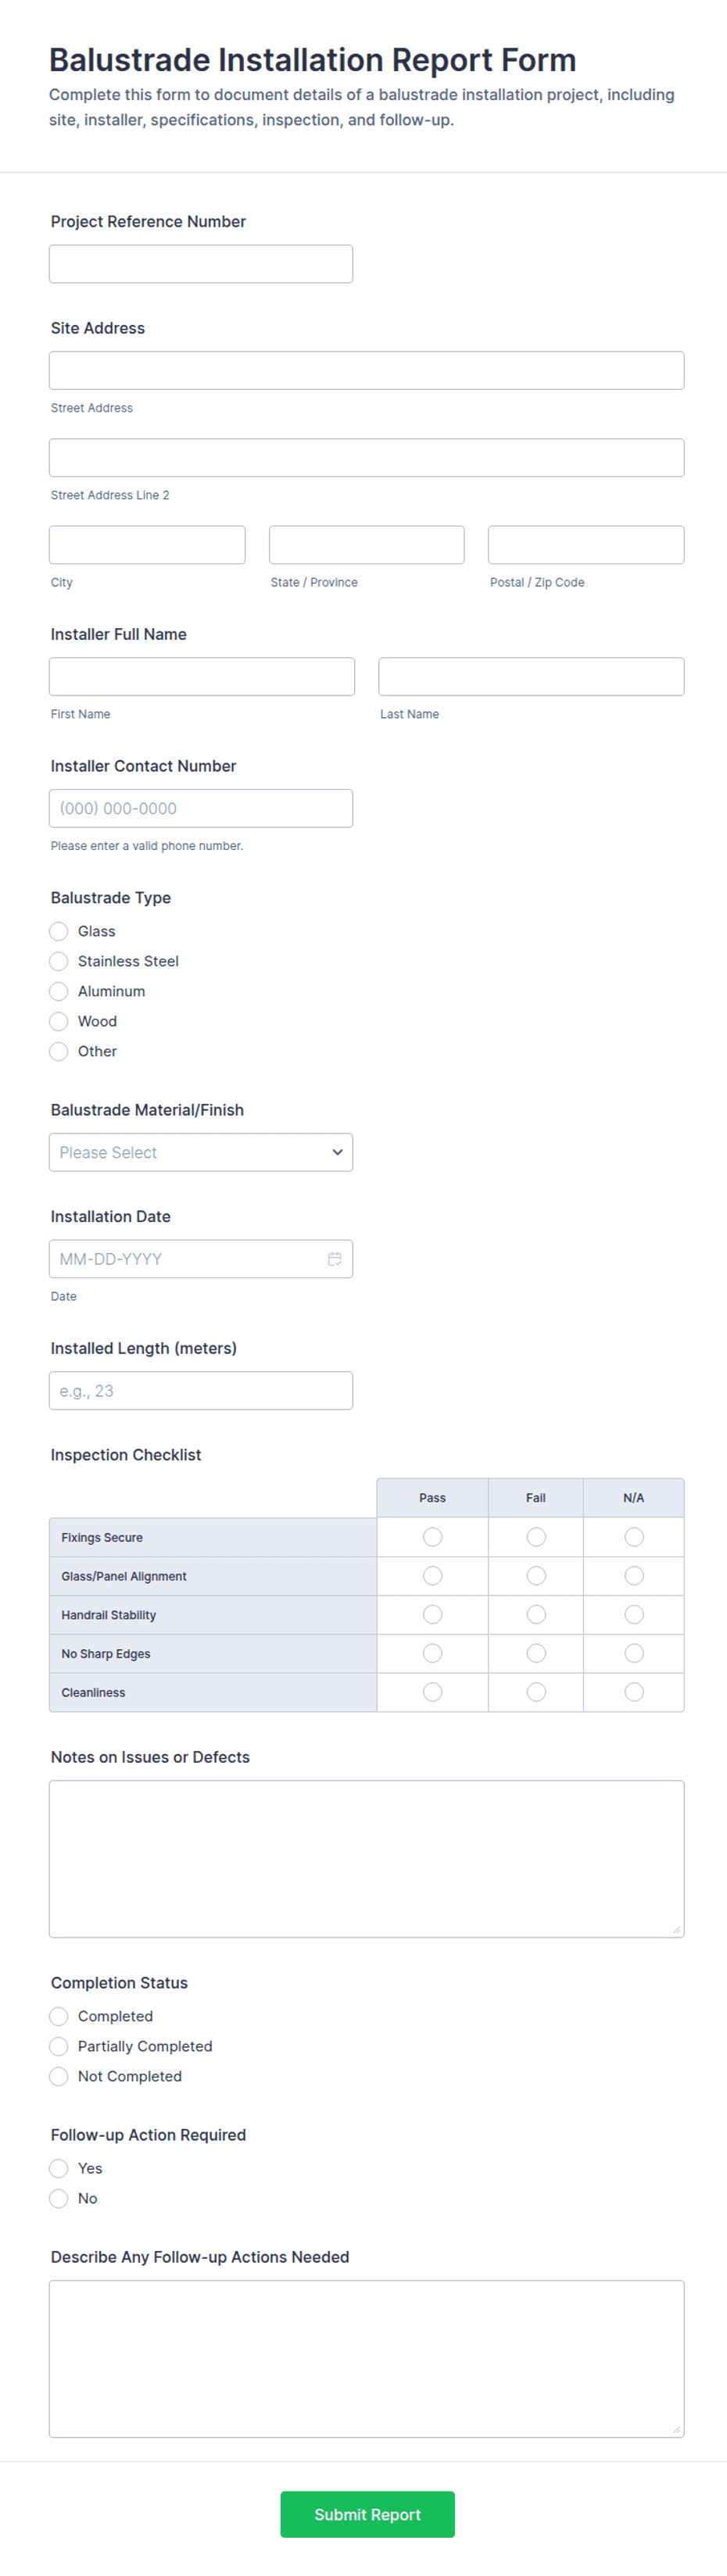
Task: Mark Glass/Panel Alignment as Pass
Action: 432,1576
